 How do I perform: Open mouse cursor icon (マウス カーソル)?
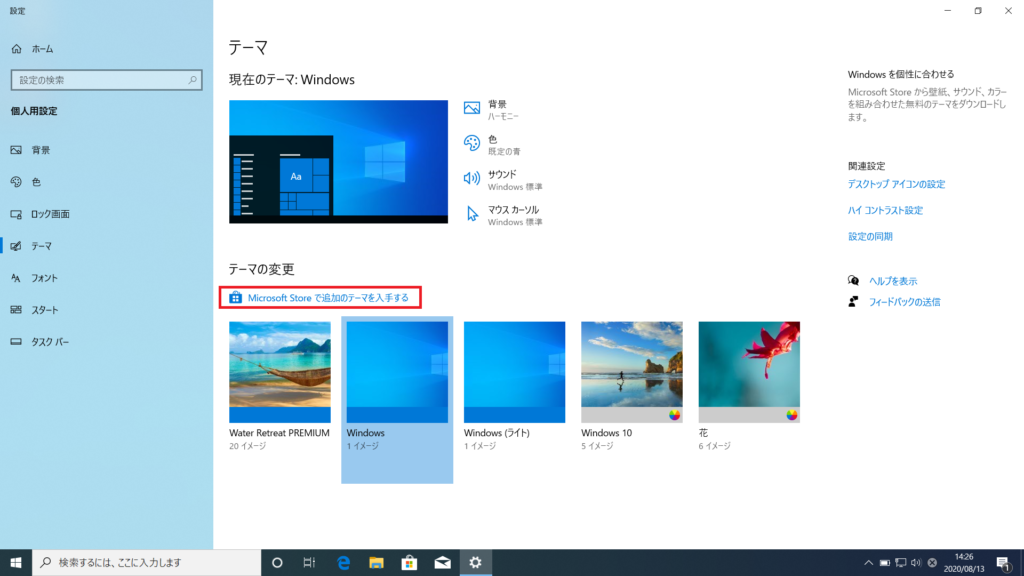coord(472,214)
